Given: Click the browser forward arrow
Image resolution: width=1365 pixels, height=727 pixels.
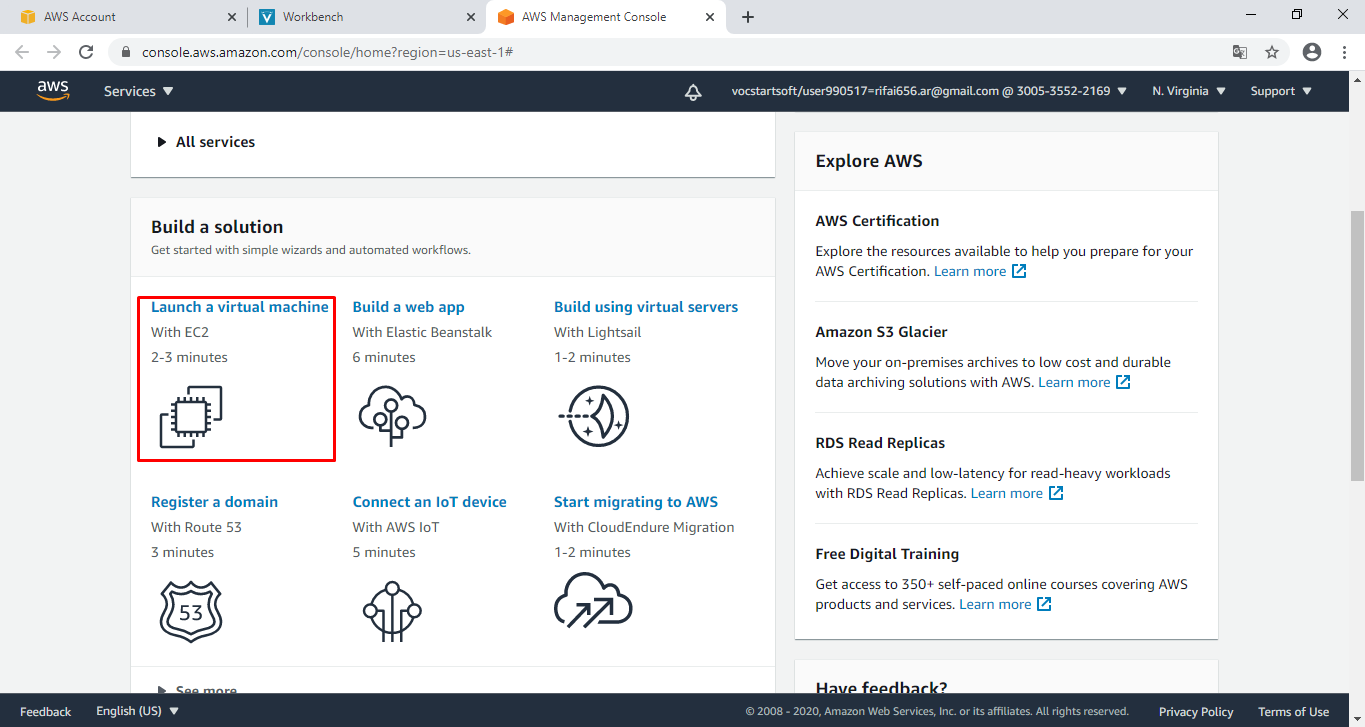Looking at the screenshot, I should 54,52.
